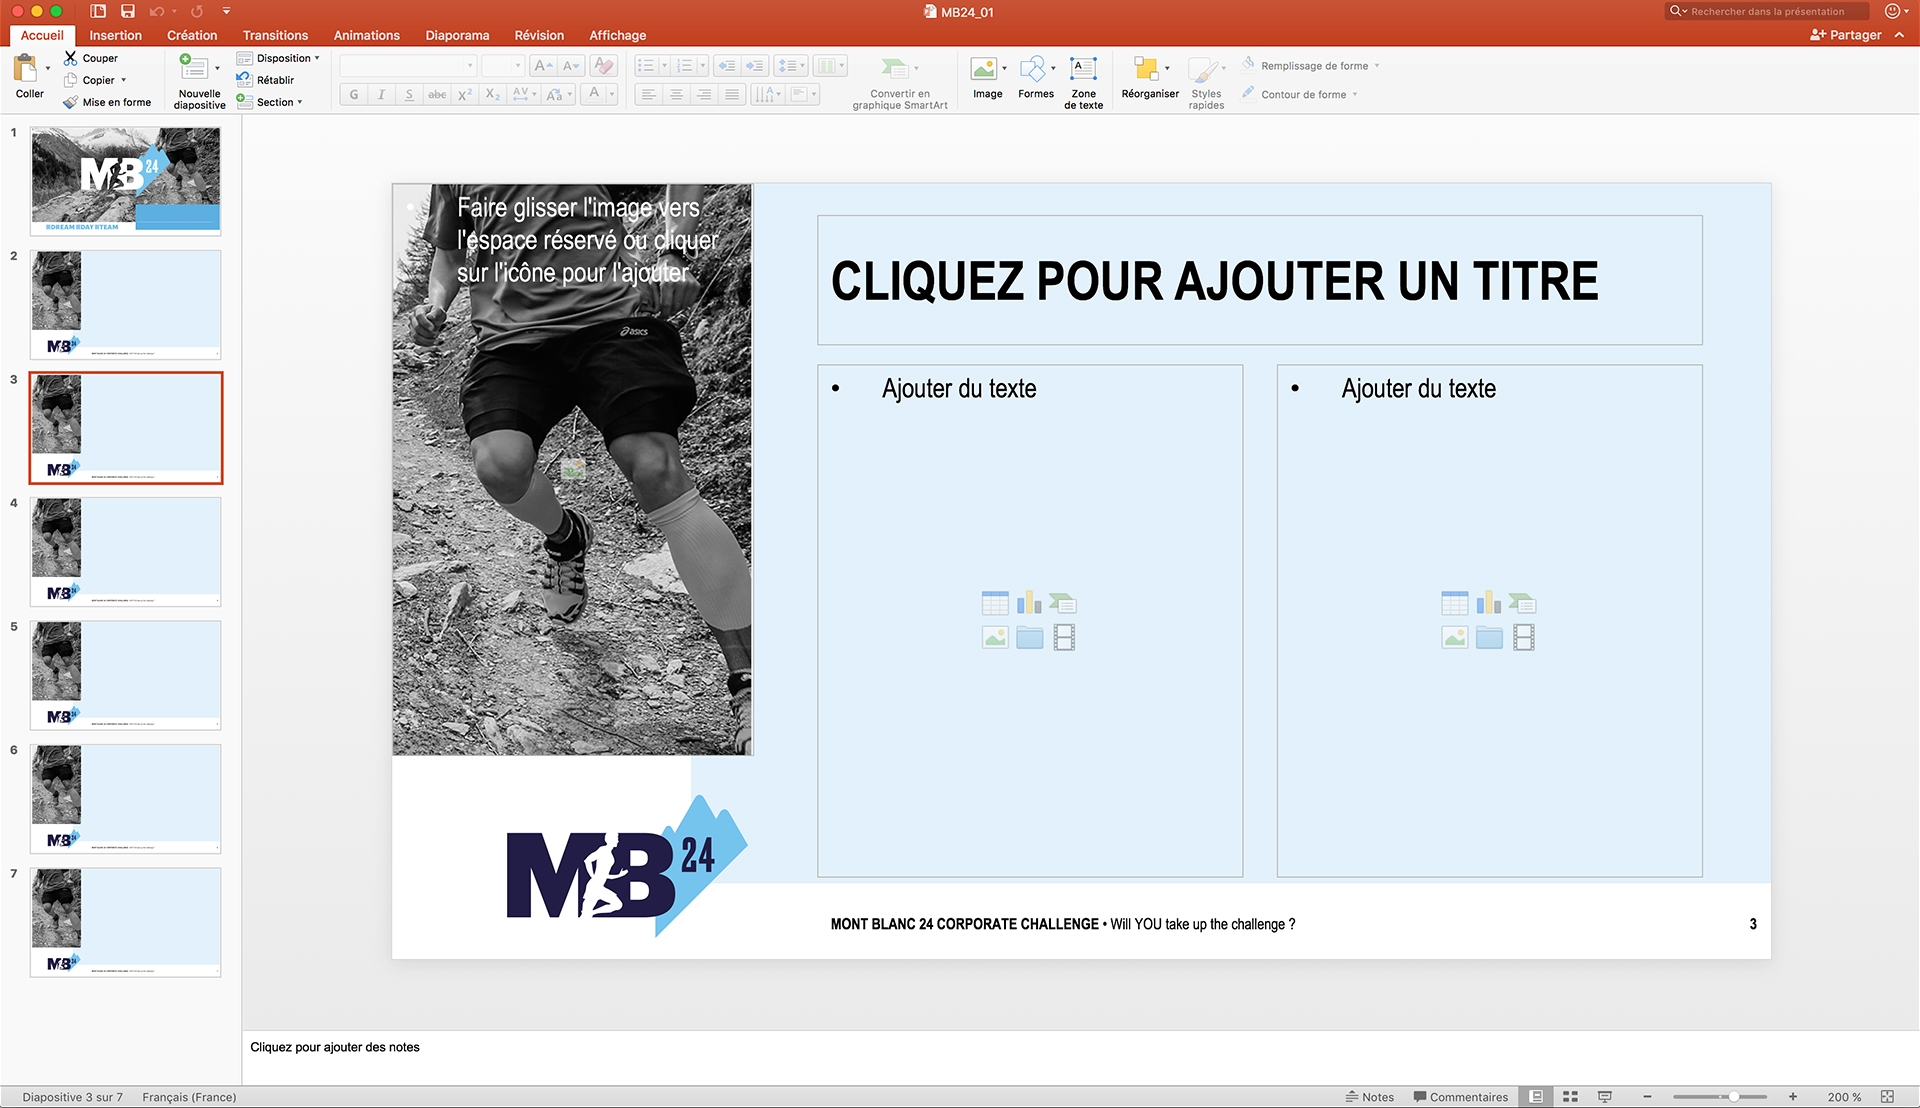Click zoom out minus button
Screen dimensions: 1920x1108
point(1647,1097)
